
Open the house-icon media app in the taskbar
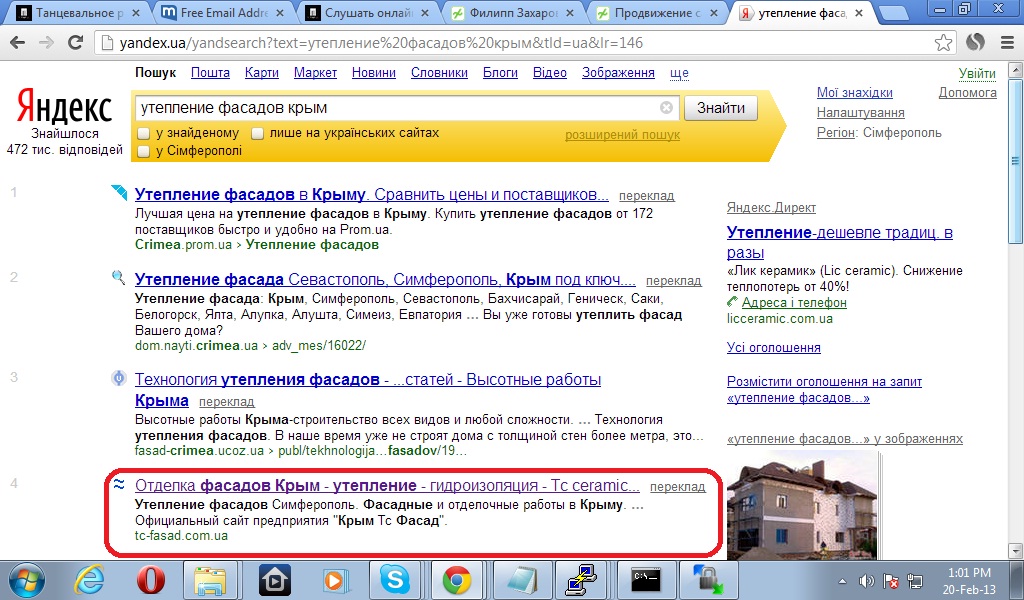tap(274, 580)
